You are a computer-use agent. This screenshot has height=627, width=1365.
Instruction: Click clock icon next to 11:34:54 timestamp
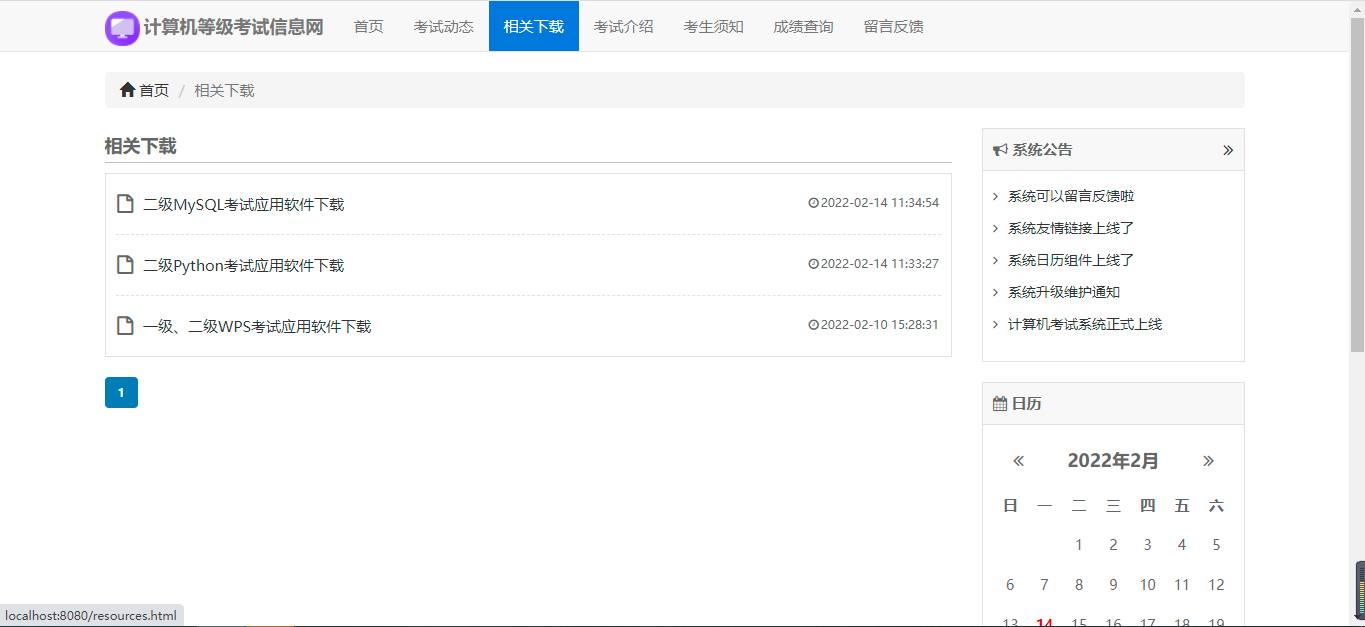(x=813, y=203)
